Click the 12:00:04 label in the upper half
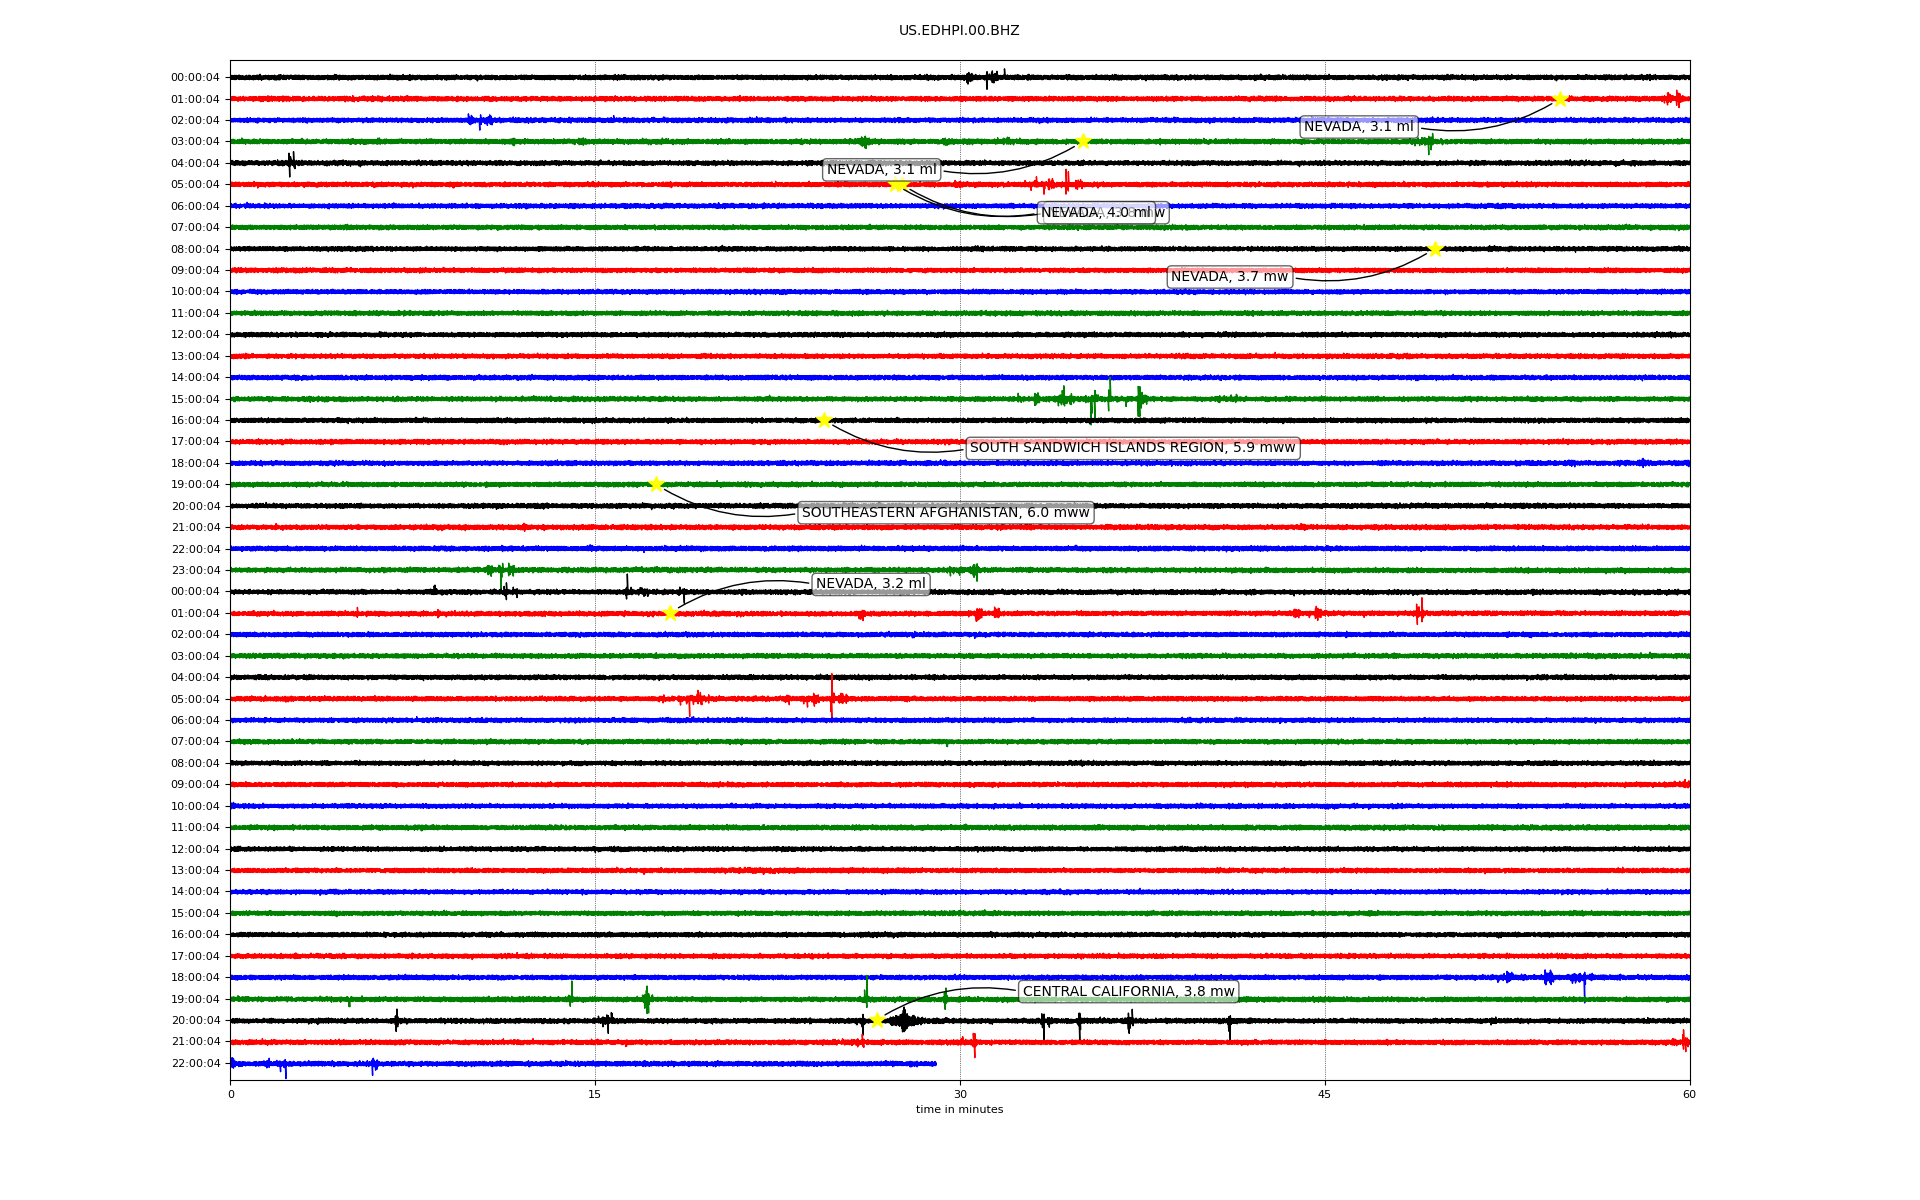The height and width of the screenshot is (1200, 1920). [195, 334]
